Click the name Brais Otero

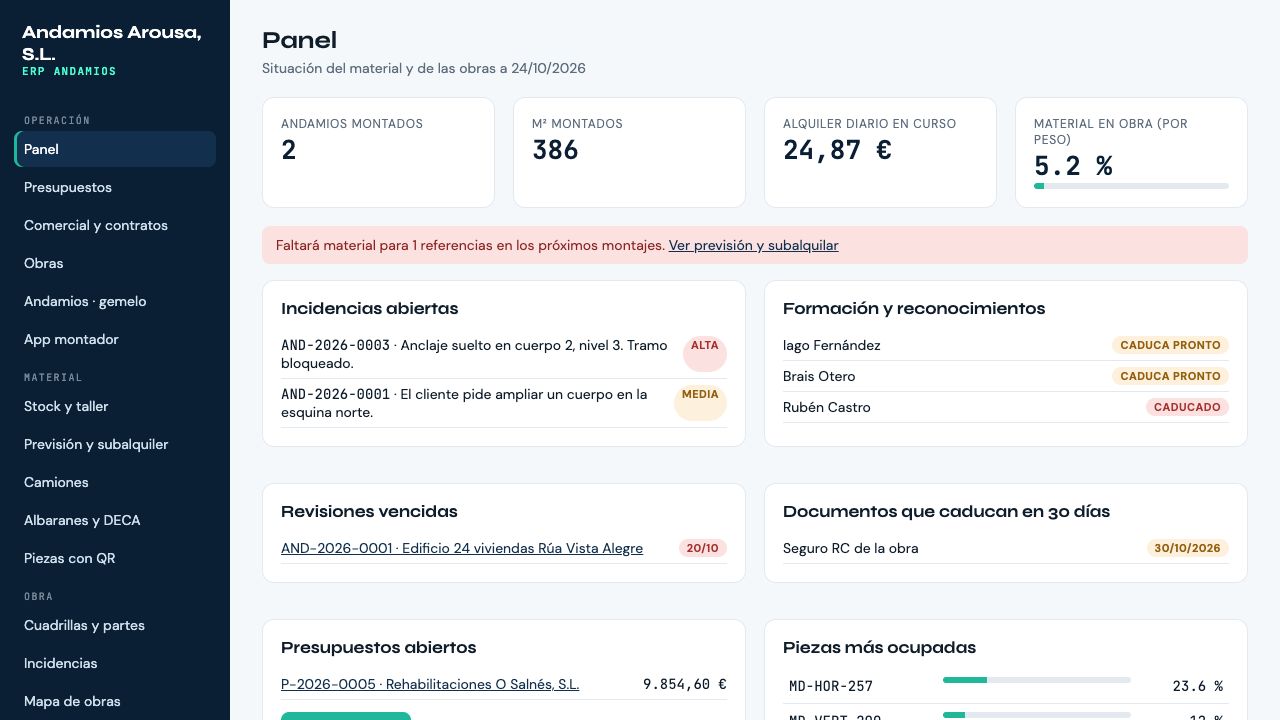(x=819, y=376)
